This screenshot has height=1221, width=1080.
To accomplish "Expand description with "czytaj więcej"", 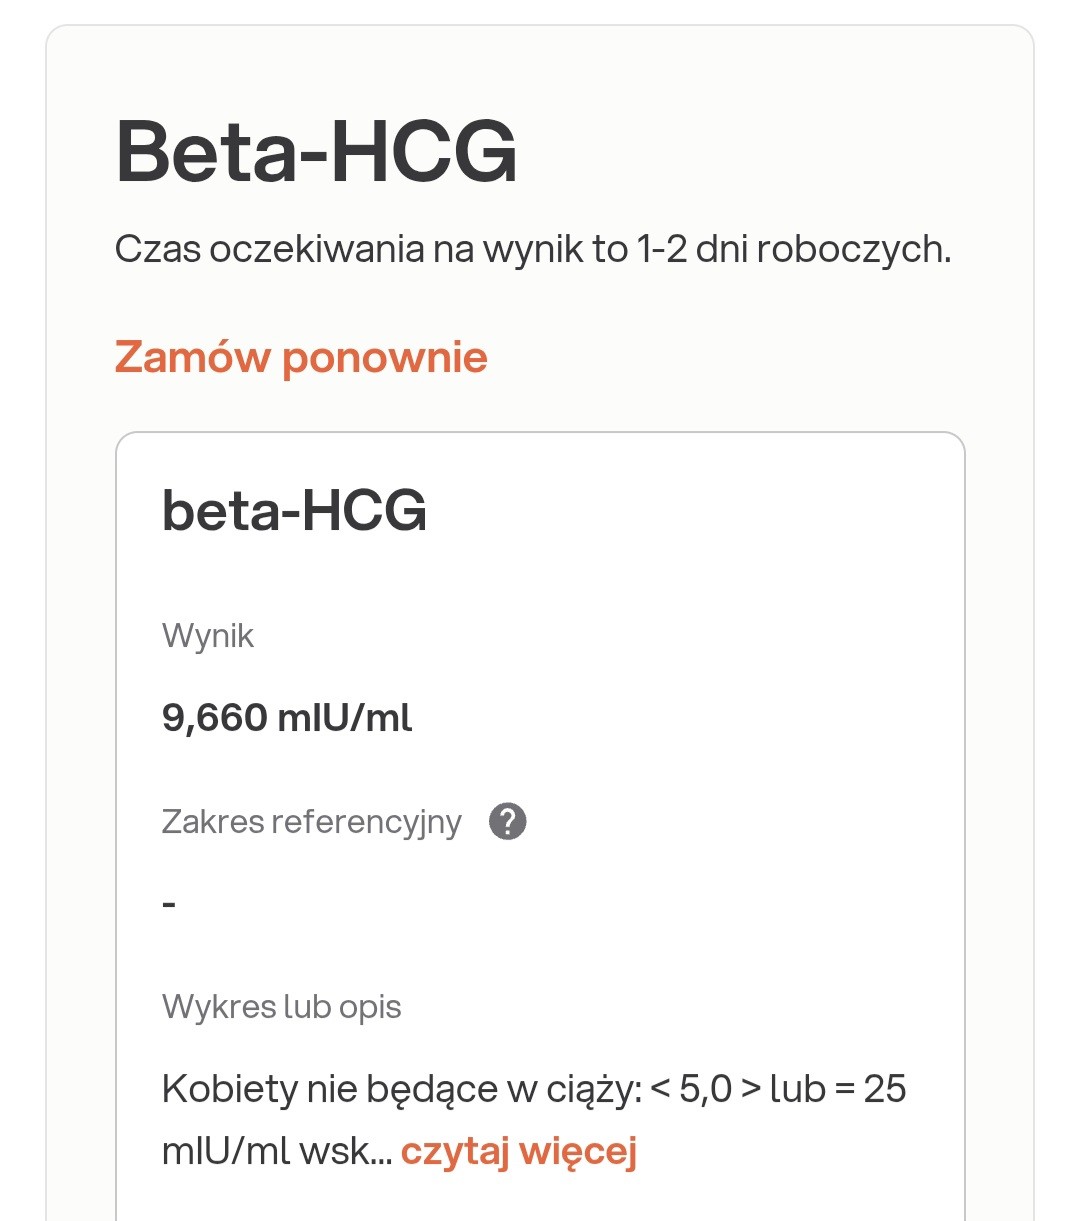I will coord(518,1151).
